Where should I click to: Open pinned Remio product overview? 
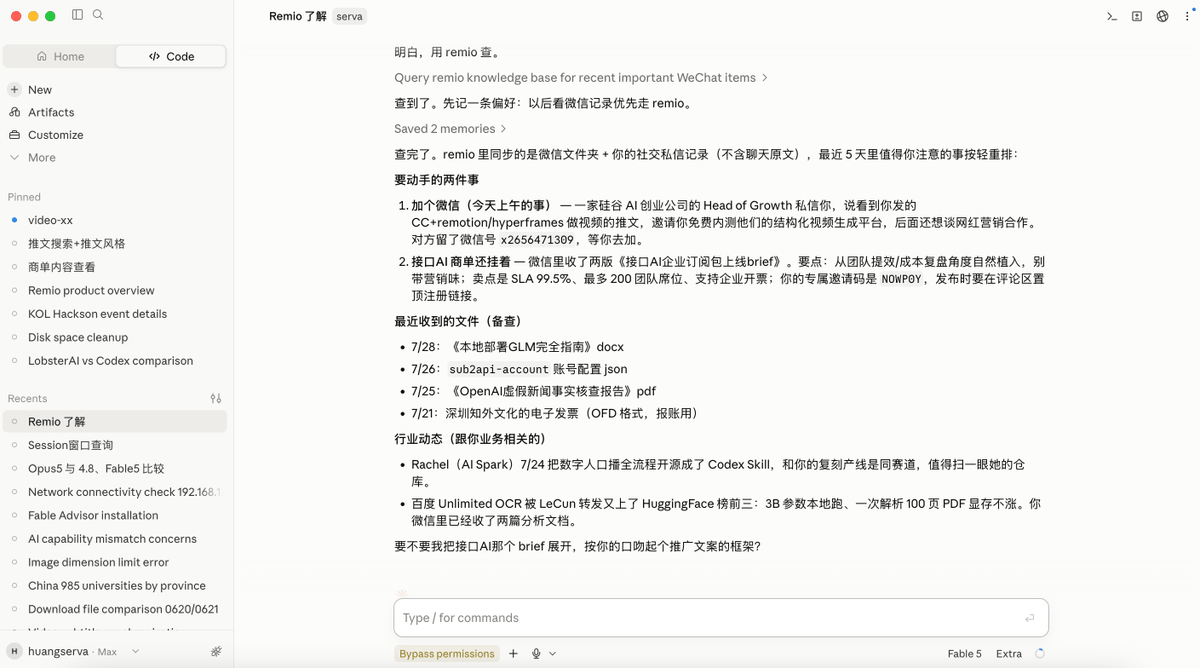click(x=116, y=290)
